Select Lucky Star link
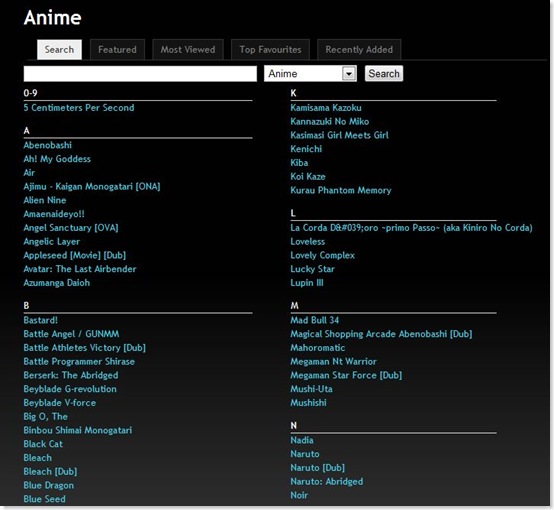The height and width of the screenshot is (510, 554). (x=313, y=269)
